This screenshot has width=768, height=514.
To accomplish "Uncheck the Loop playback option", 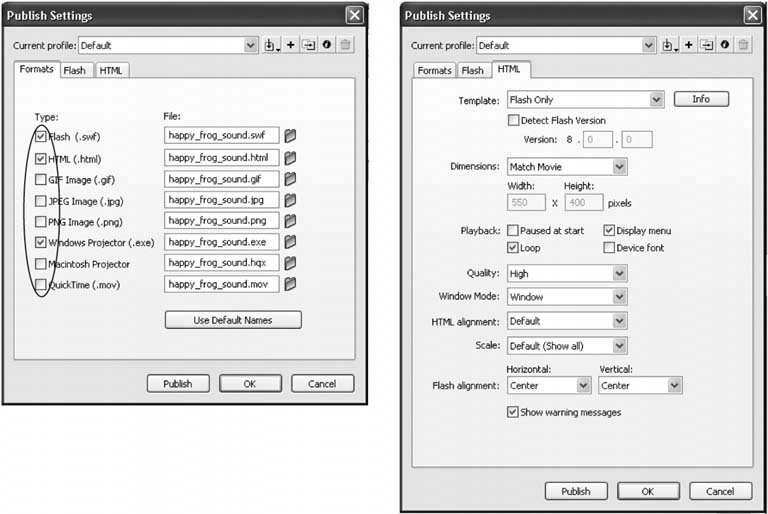I will (513, 248).
